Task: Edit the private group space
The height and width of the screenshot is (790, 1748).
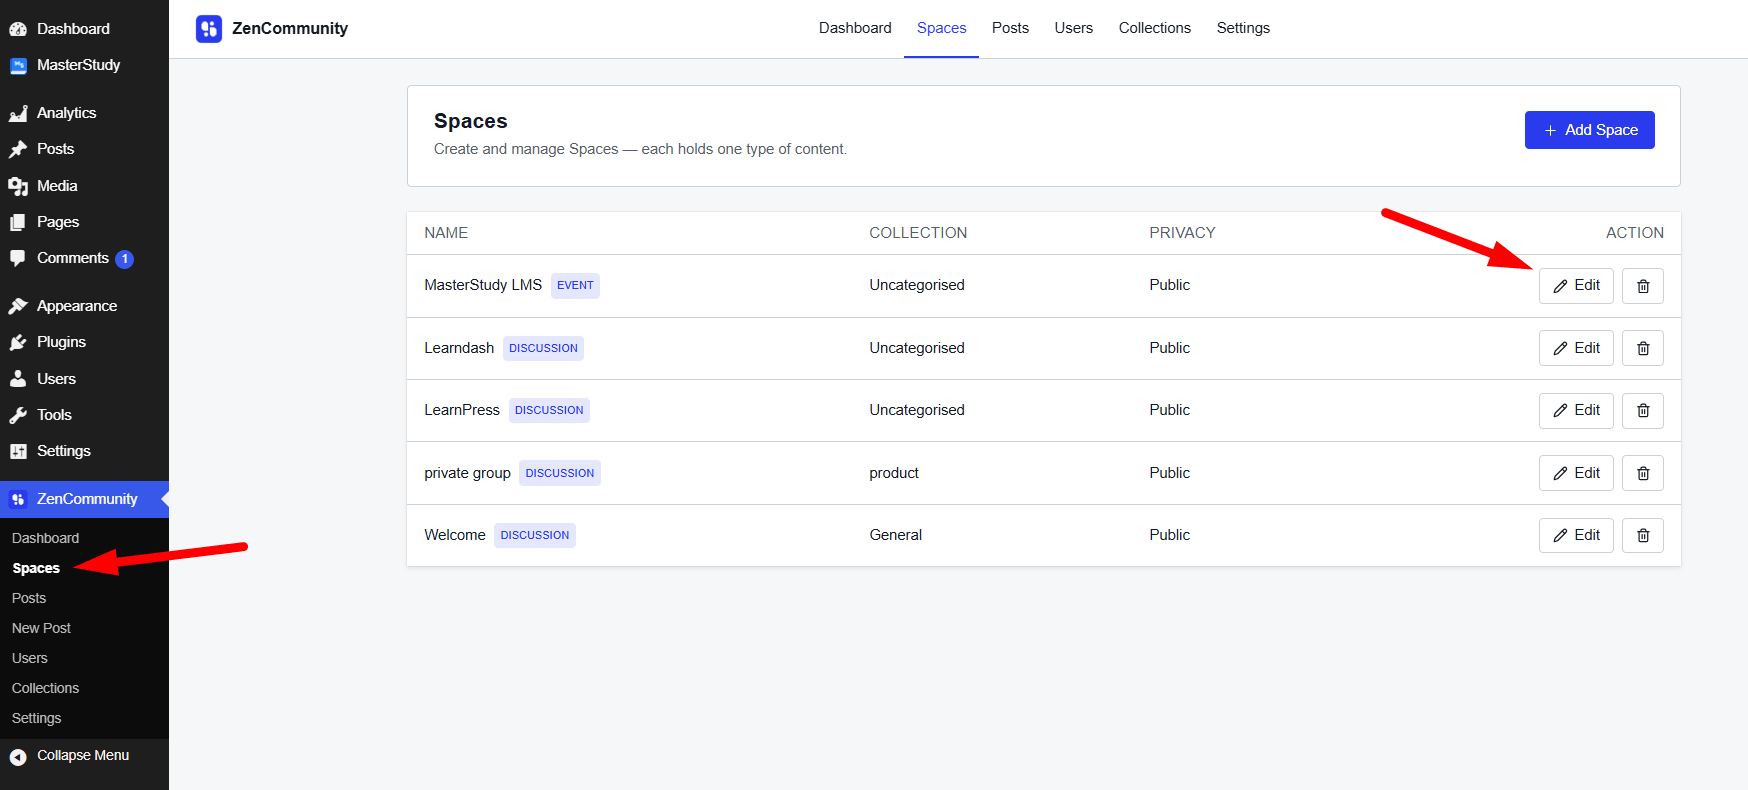Action: pos(1576,473)
